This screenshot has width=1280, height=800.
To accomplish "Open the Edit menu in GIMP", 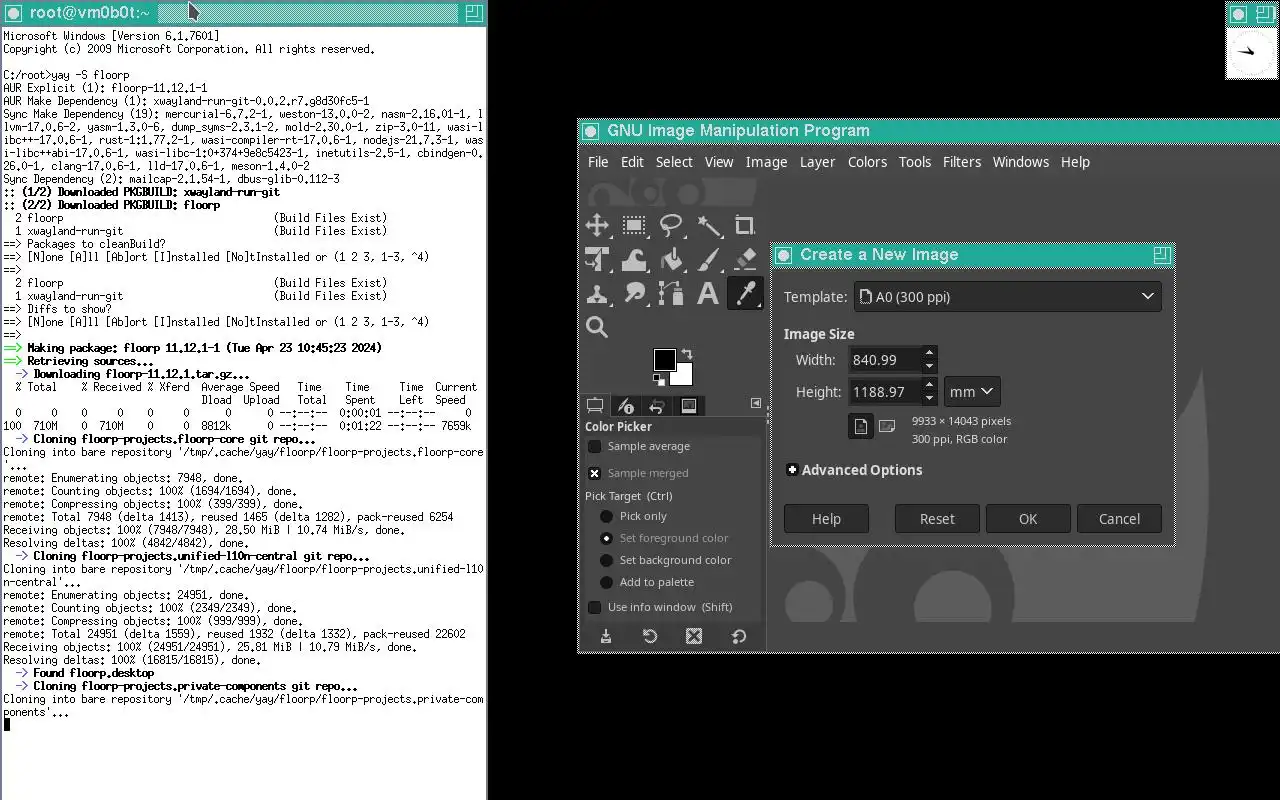I will coord(632,162).
